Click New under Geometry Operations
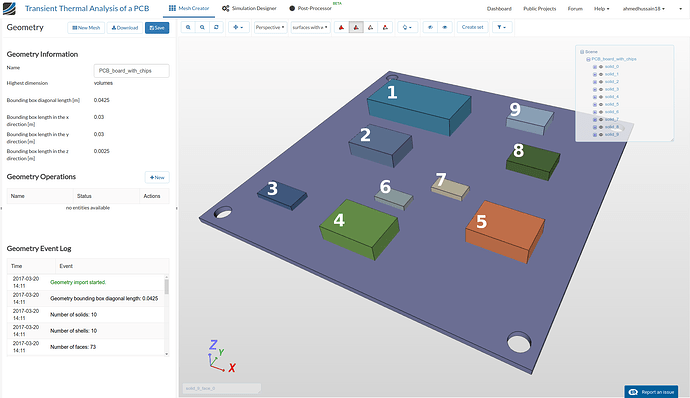The image size is (690, 398). (157, 177)
